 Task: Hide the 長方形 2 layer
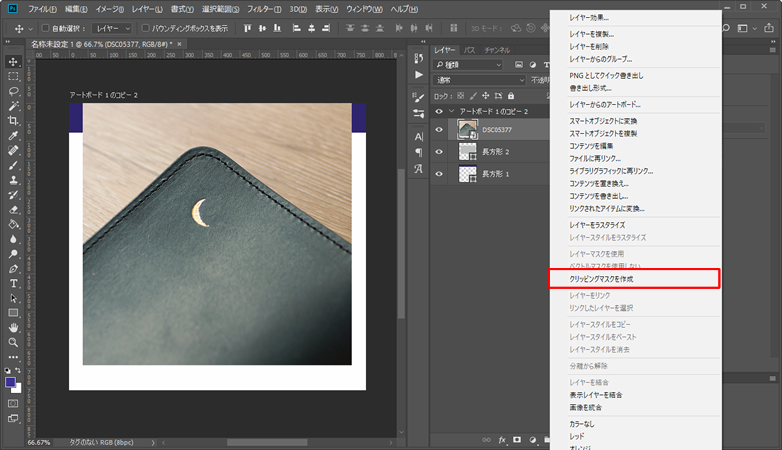(439, 152)
